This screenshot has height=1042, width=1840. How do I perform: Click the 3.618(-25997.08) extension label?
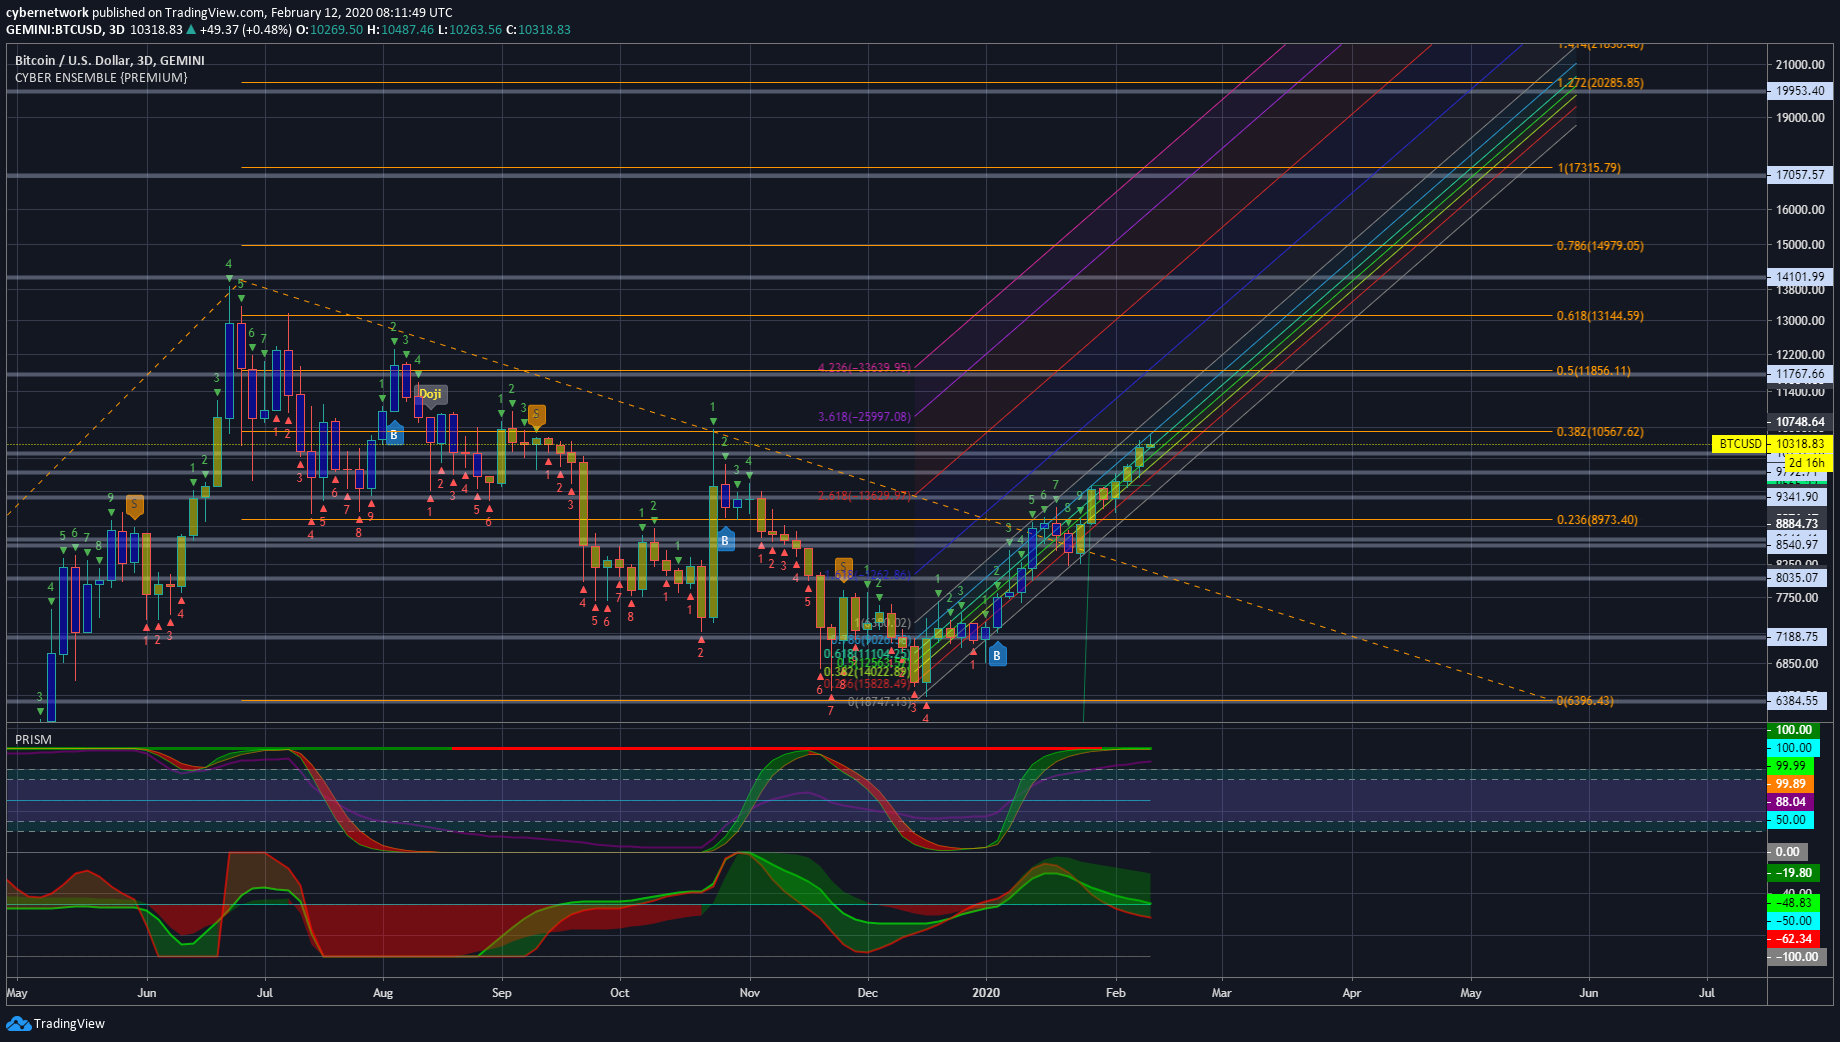click(864, 417)
